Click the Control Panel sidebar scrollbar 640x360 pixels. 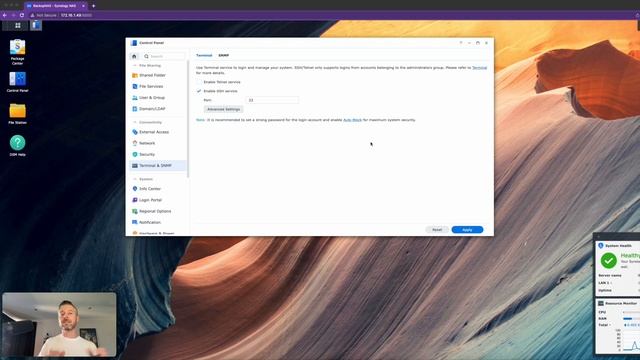188,119
